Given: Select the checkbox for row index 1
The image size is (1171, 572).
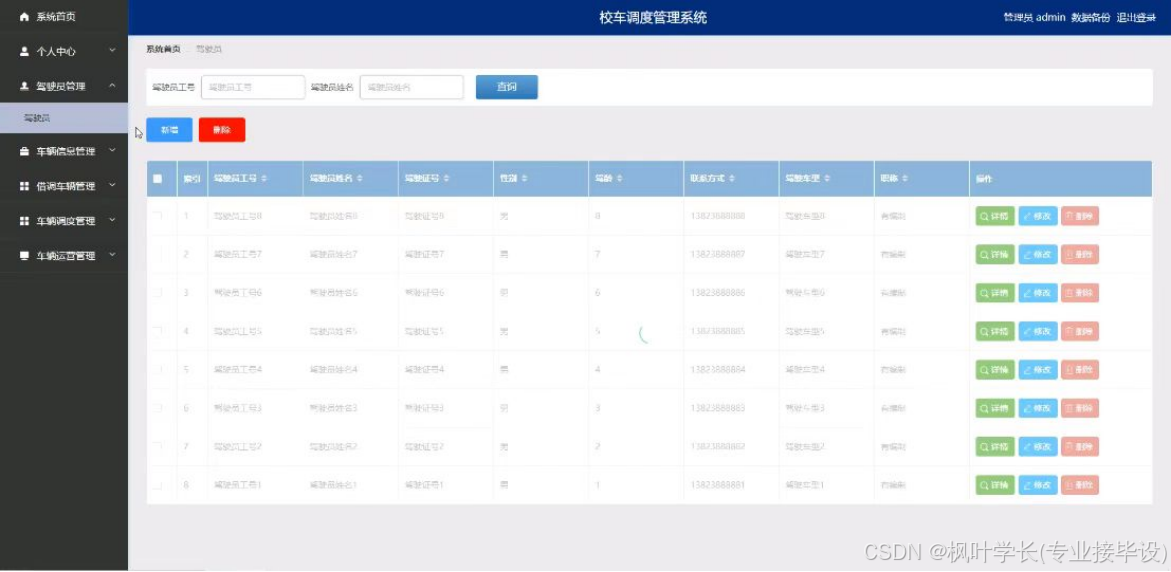Looking at the screenshot, I should [157, 217].
